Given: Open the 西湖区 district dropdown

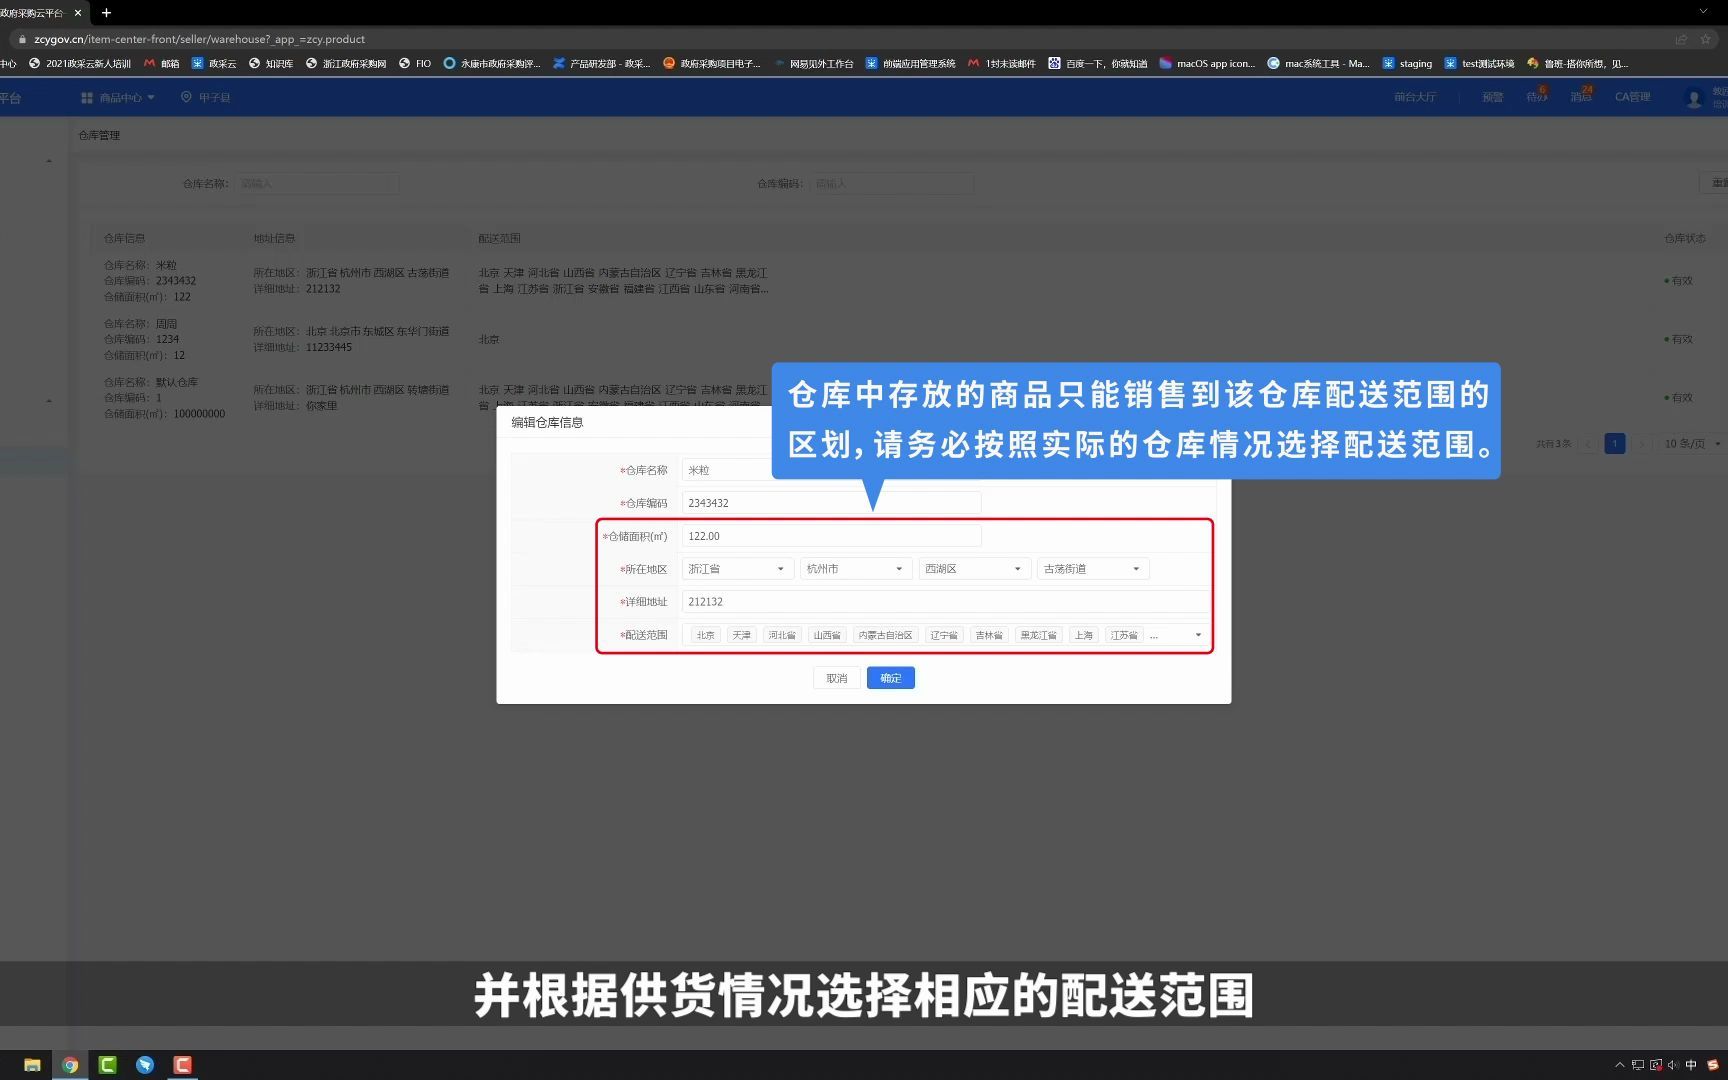Looking at the screenshot, I should coord(975,569).
